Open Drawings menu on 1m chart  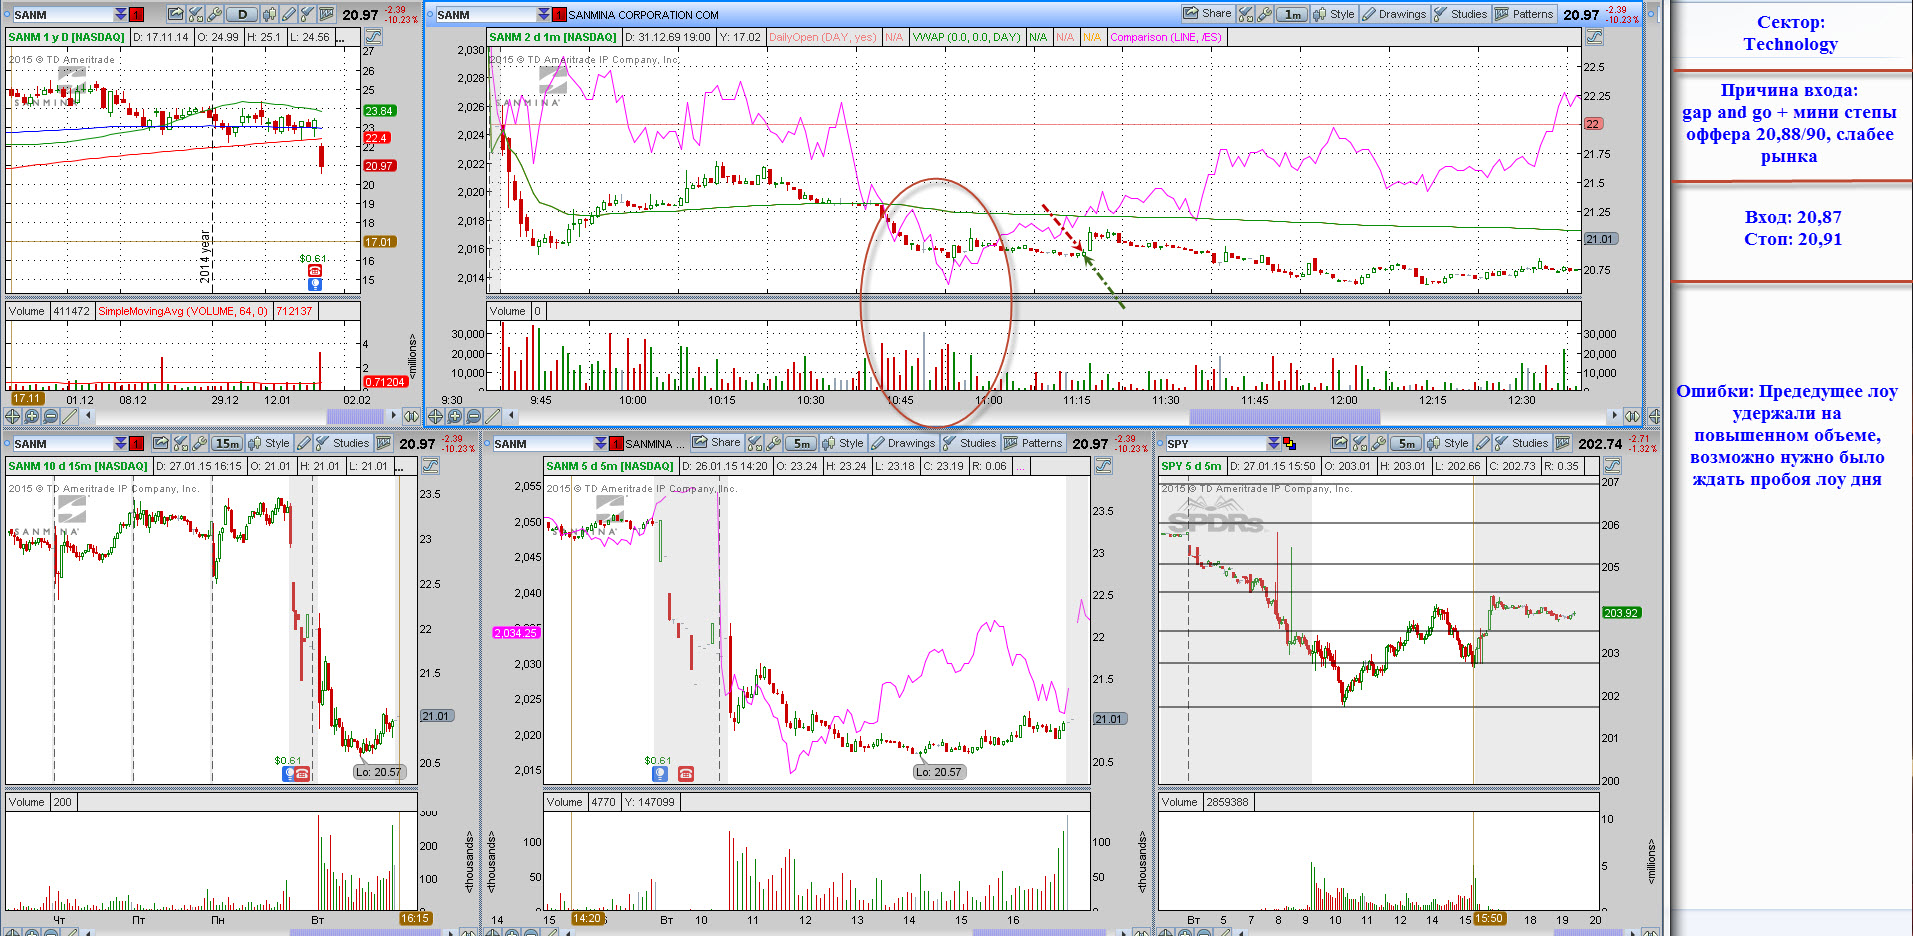pyautogui.click(x=1394, y=14)
